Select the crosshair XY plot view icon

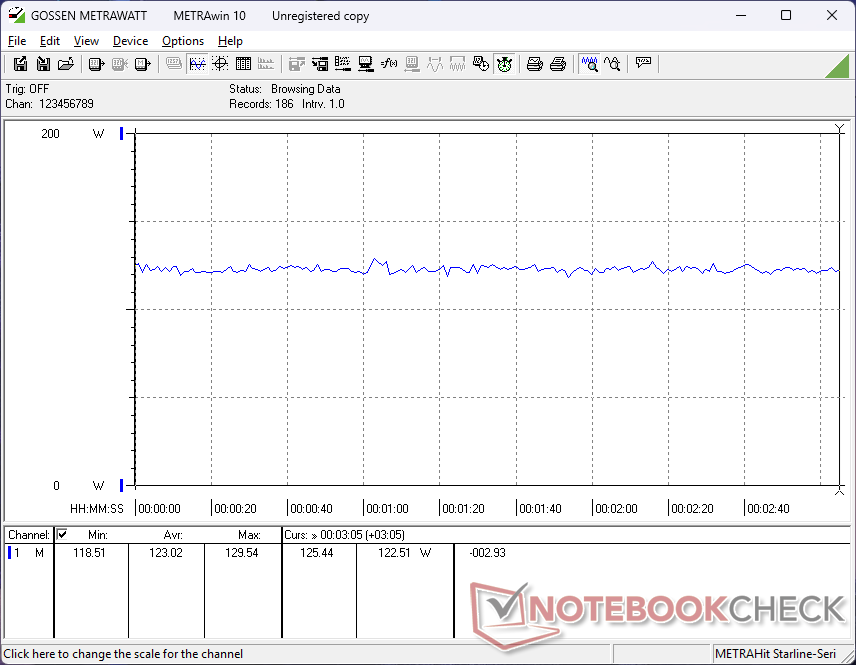tap(220, 64)
